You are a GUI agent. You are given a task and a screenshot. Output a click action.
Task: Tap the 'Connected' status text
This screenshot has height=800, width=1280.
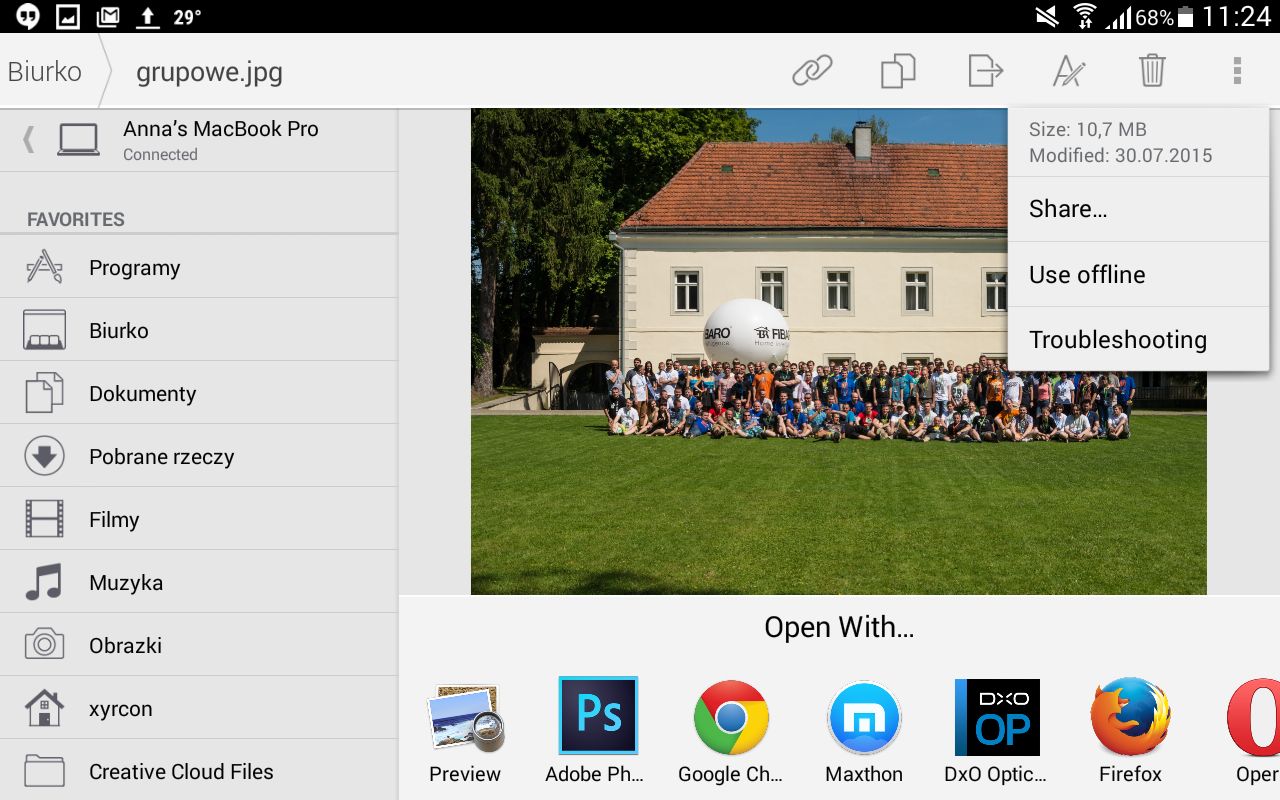(x=160, y=155)
